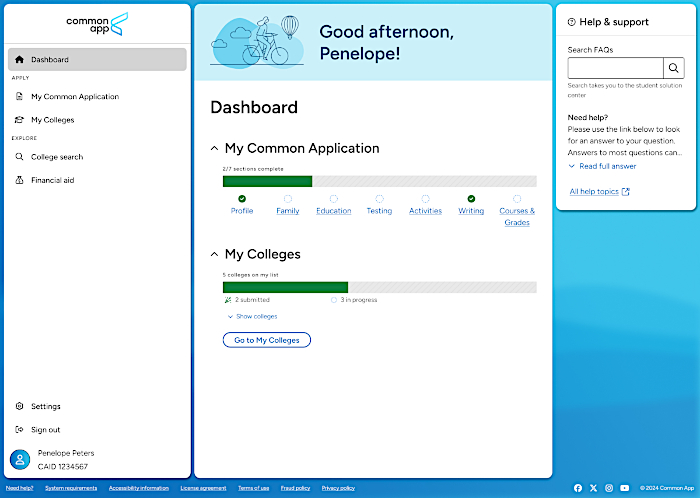The width and height of the screenshot is (700, 498).
Task: Click the Go to My Colleges button
Action: (267, 340)
